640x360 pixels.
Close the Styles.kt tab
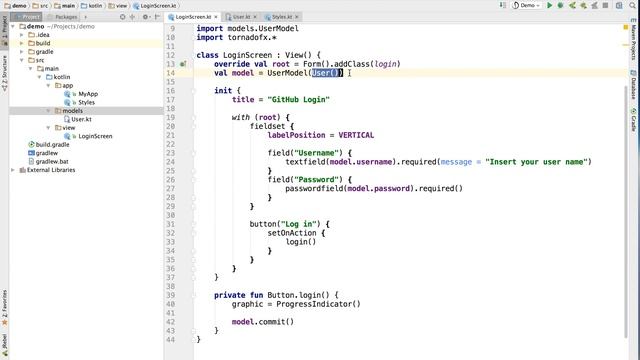pyautogui.click(x=297, y=17)
